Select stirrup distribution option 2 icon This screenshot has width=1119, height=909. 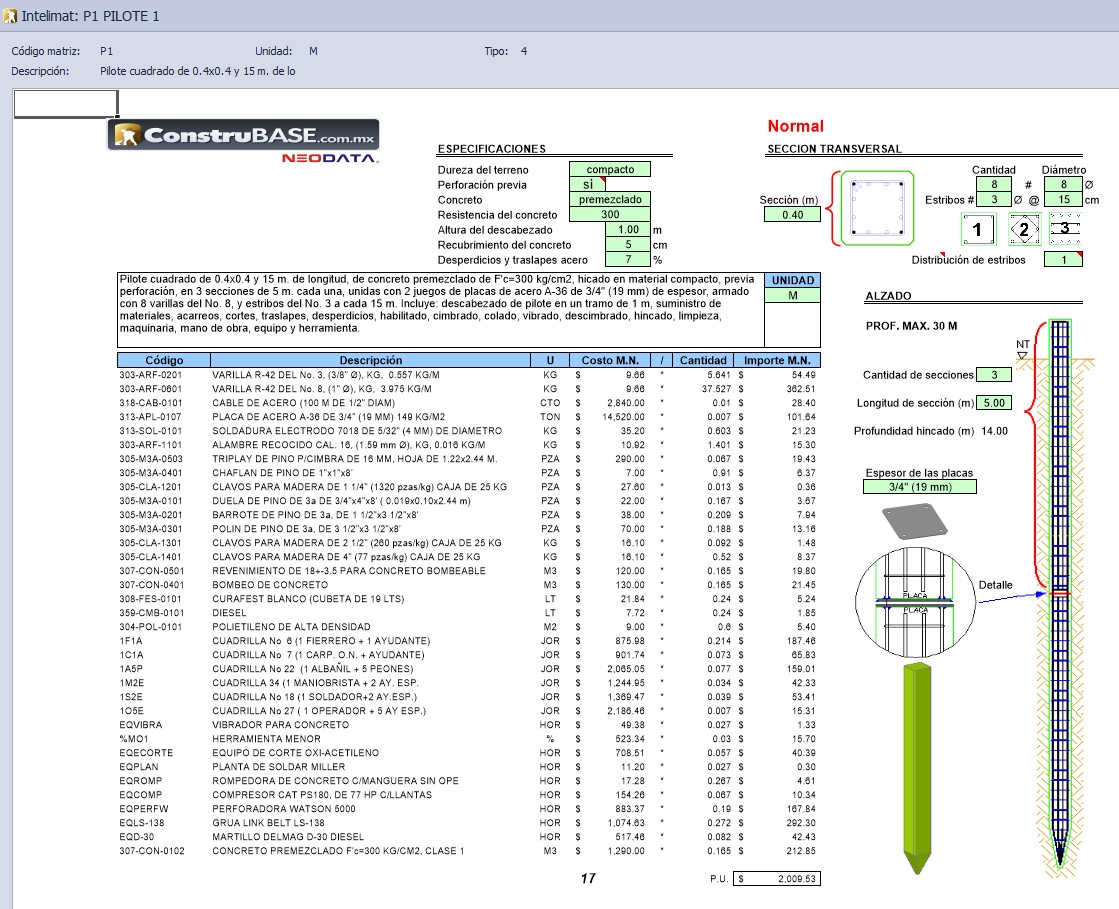pyautogui.click(x=1024, y=229)
